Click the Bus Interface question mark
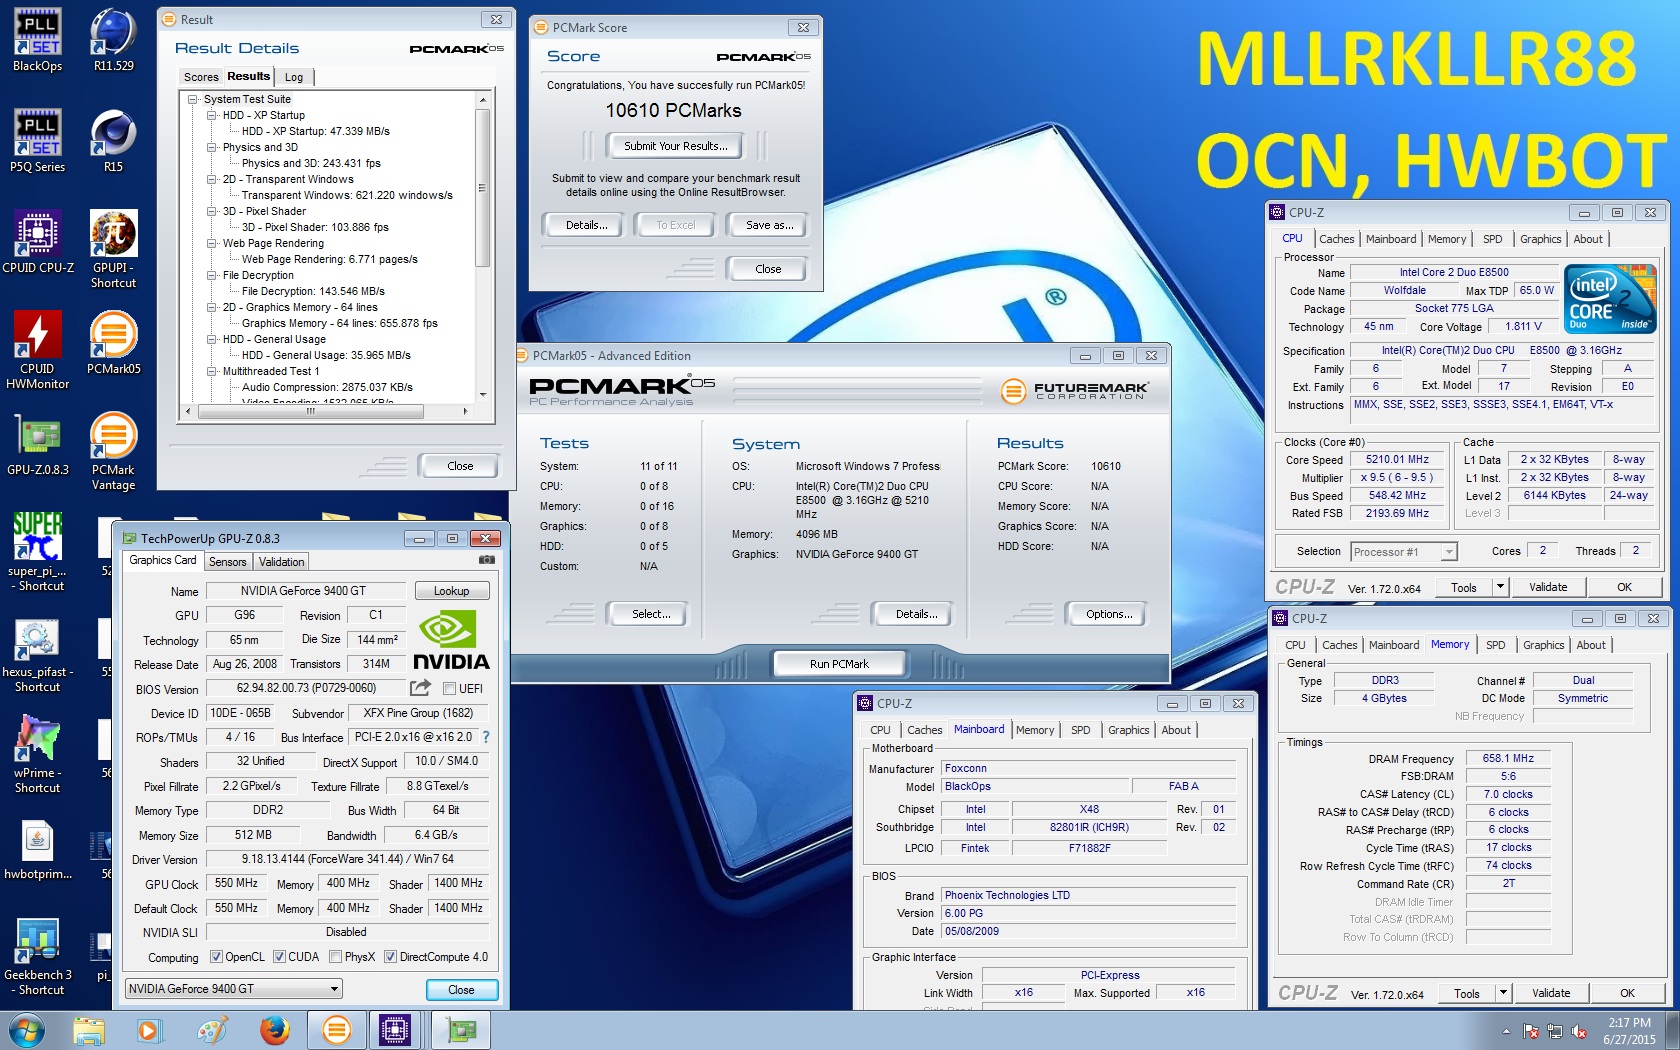 [486, 737]
